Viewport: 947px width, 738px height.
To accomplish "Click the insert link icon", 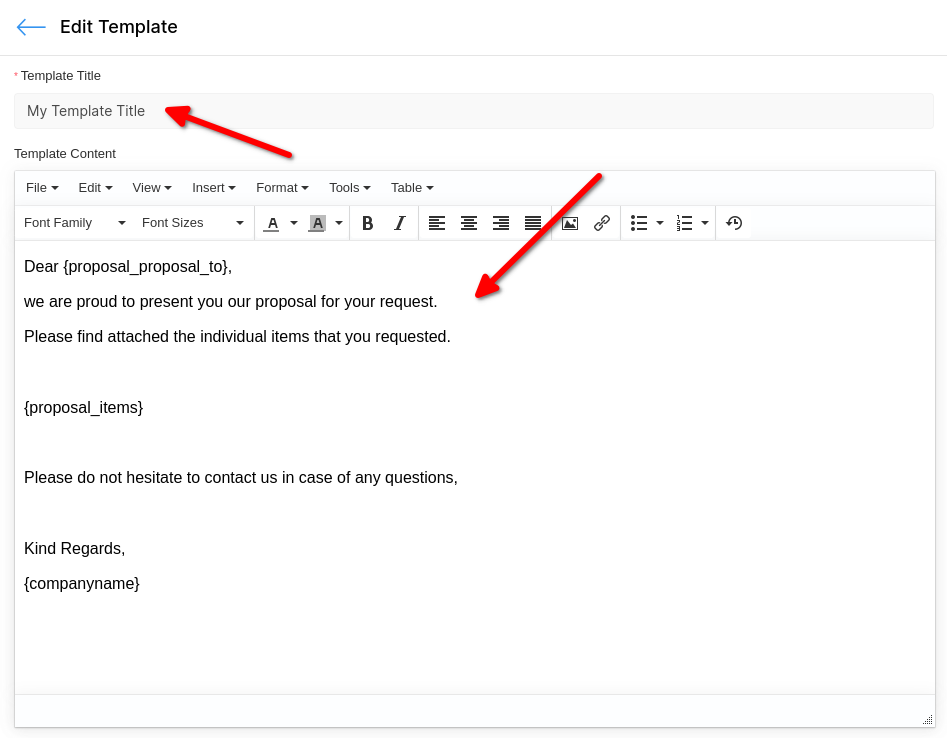I will tap(602, 223).
